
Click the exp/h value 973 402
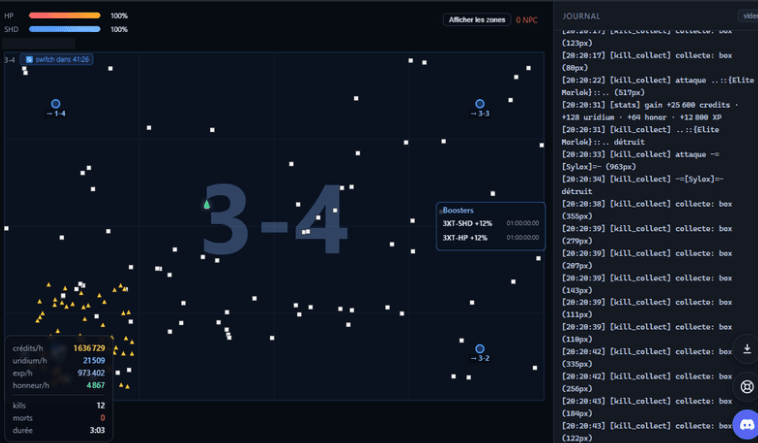(x=91, y=373)
